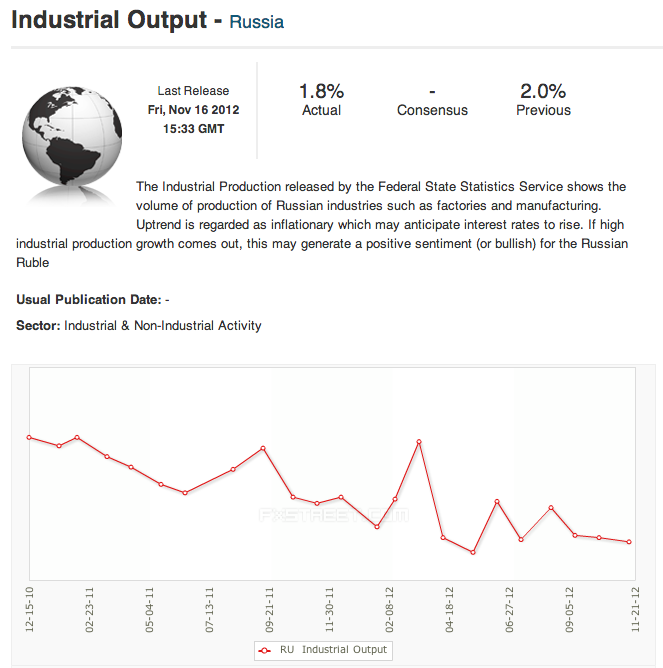Click the 1.8% Actual value
The height and width of the screenshot is (668, 663).
tap(321, 91)
